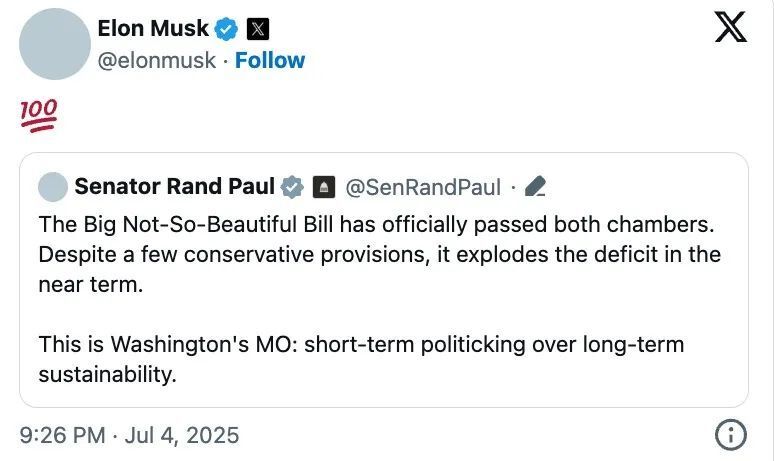774x461 pixels.
Task: Click the government affiliation badge icon
Action: coord(324,187)
